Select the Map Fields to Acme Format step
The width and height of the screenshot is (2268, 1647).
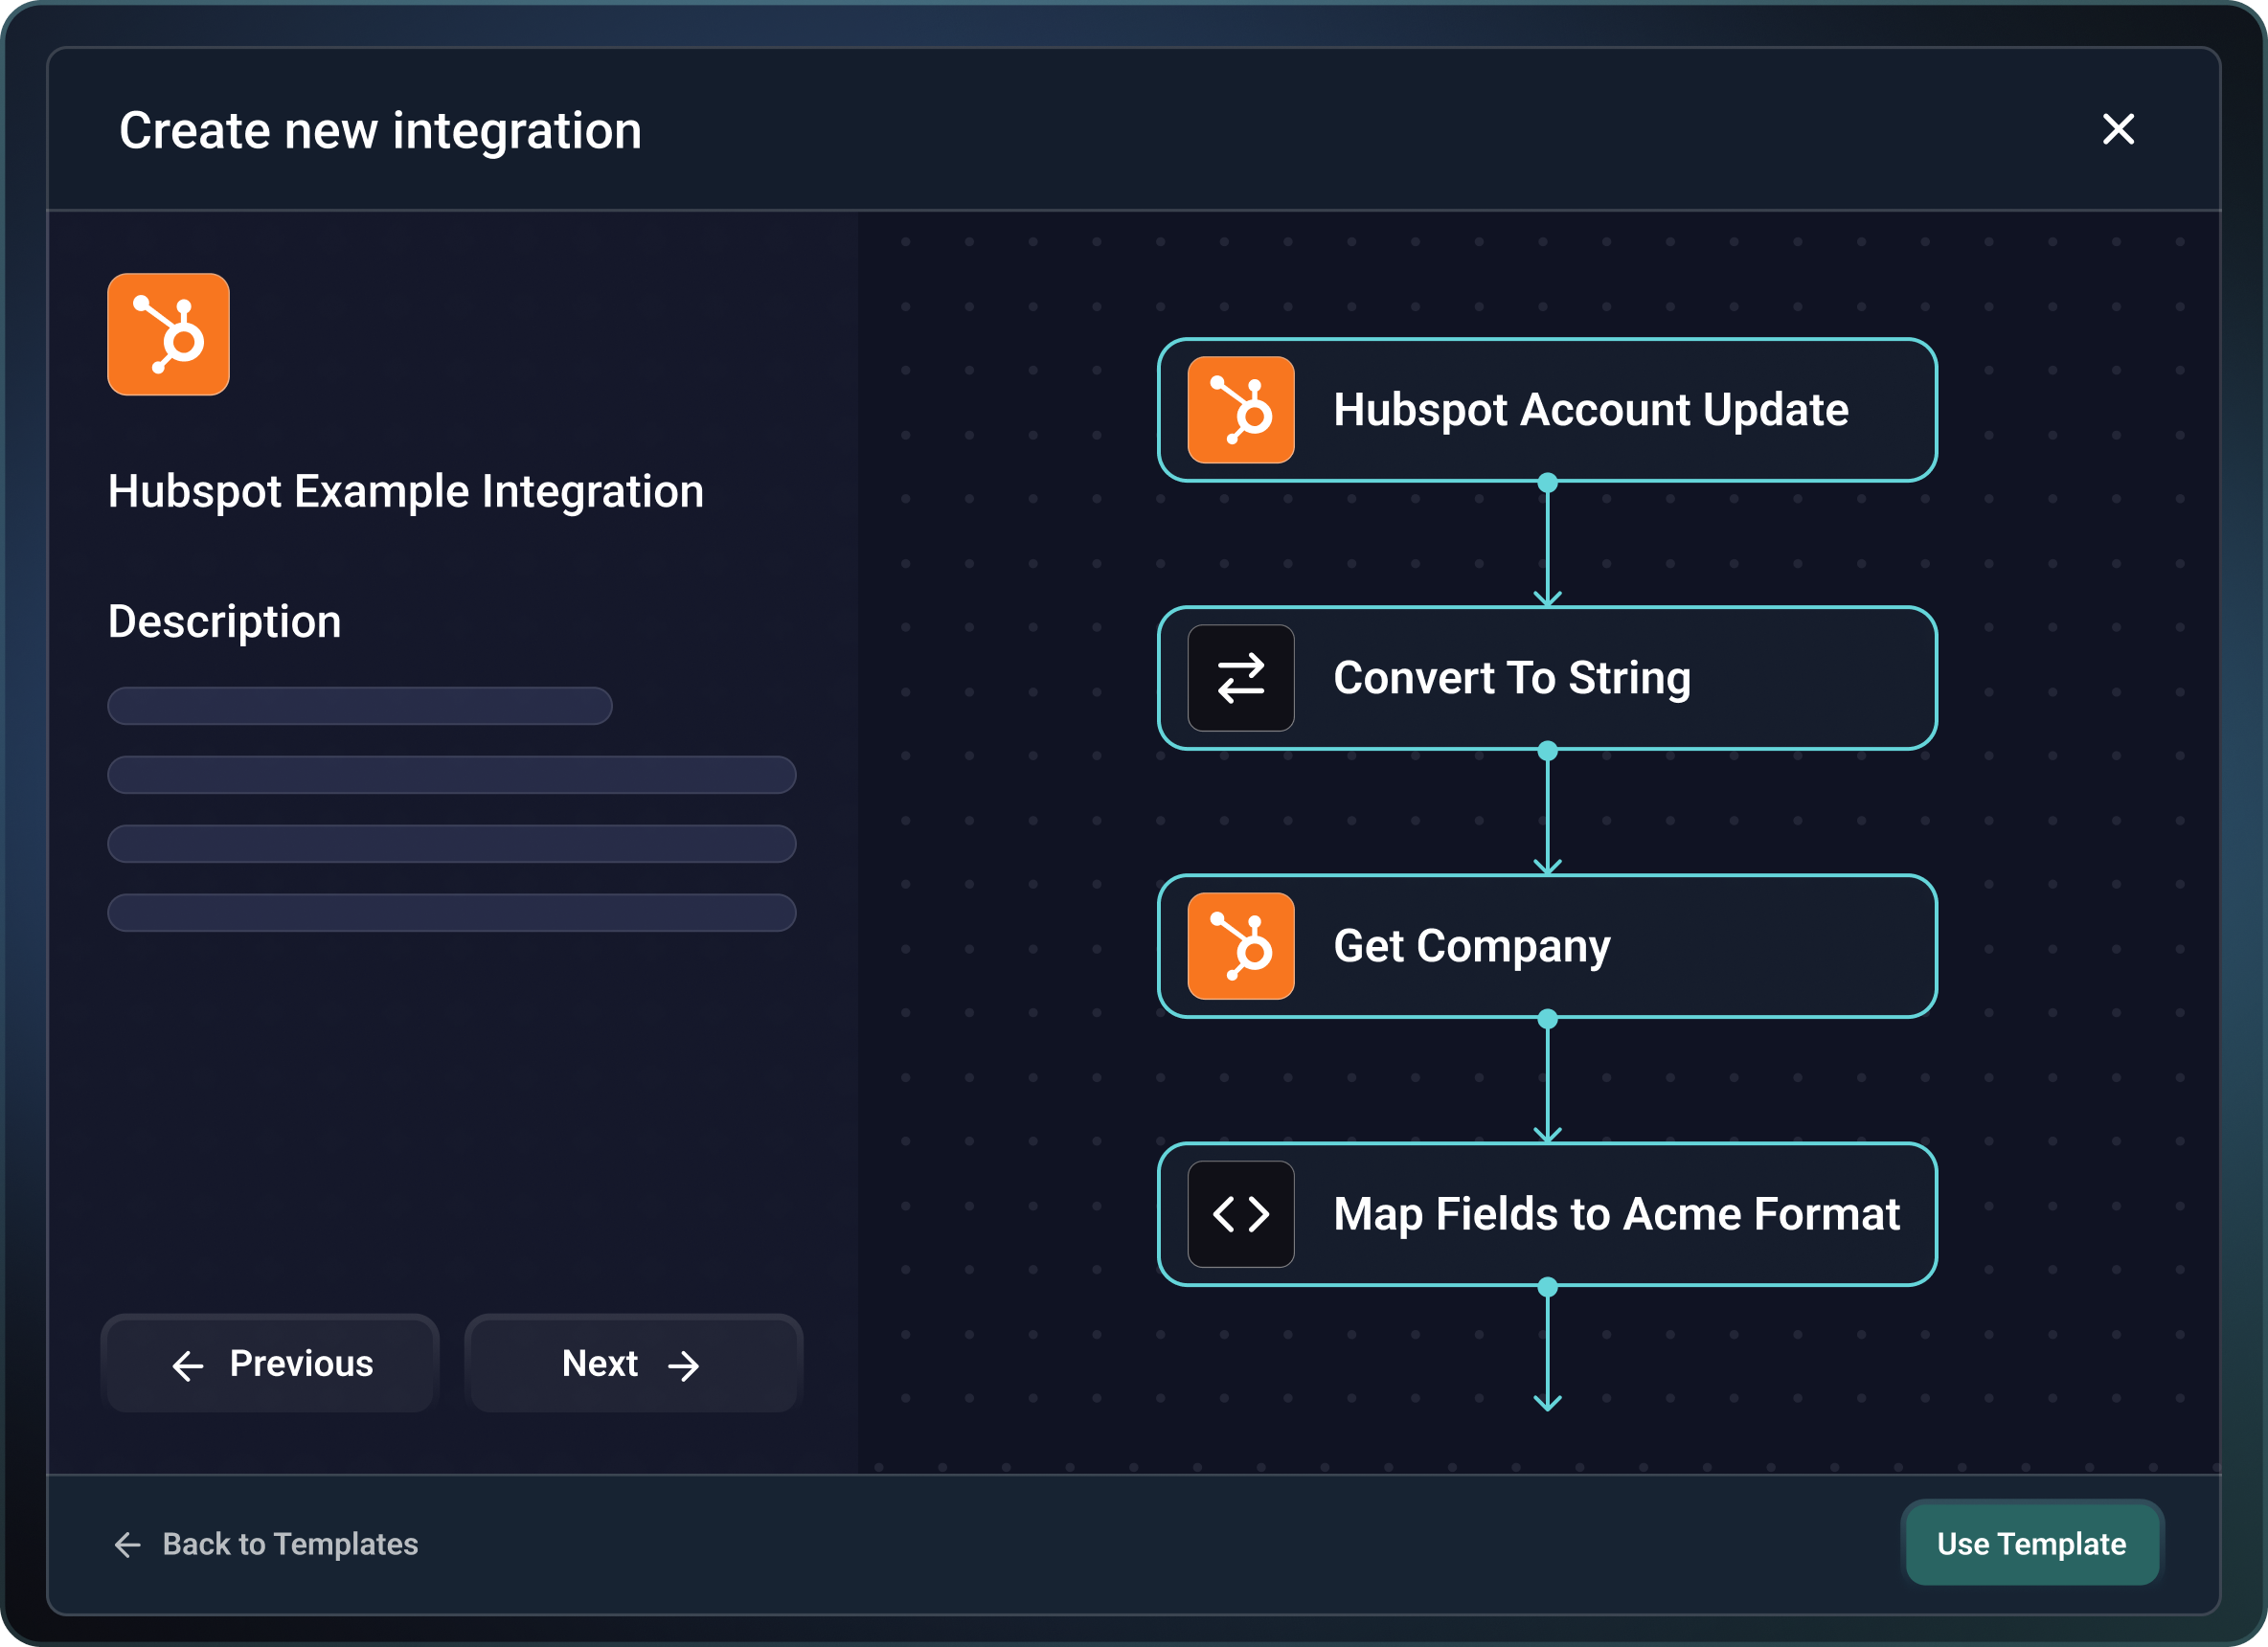pos(1547,1214)
